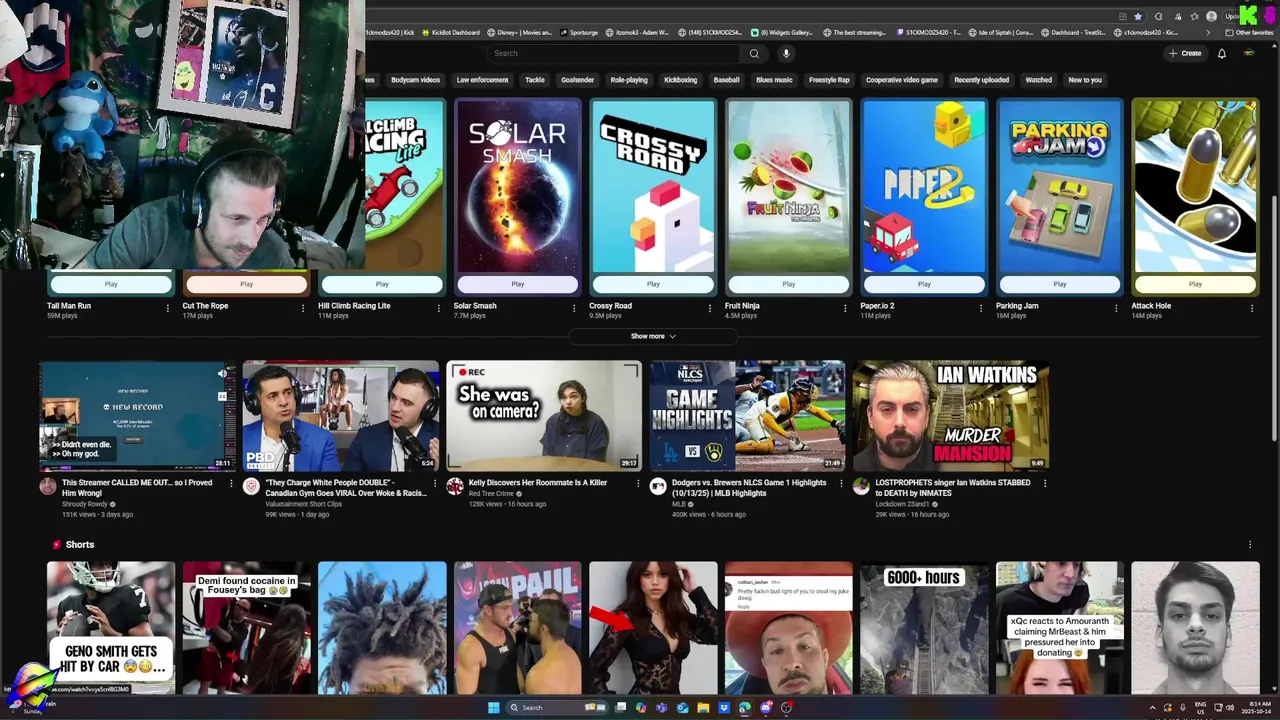1280x720 pixels.
Task: Open options for Kelly Discovers Her Roommate video
Action: 638,483
